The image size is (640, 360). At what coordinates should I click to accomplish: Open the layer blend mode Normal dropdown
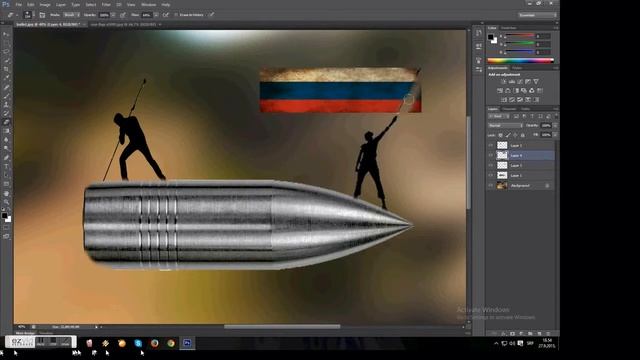(505, 125)
